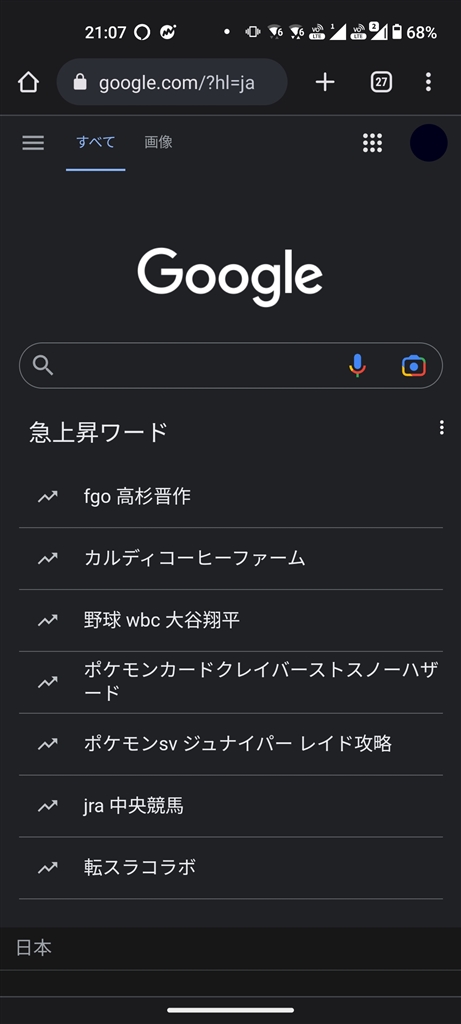
Task: Open Chrome's three-dot overflow menu
Action: click(x=428, y=82)
